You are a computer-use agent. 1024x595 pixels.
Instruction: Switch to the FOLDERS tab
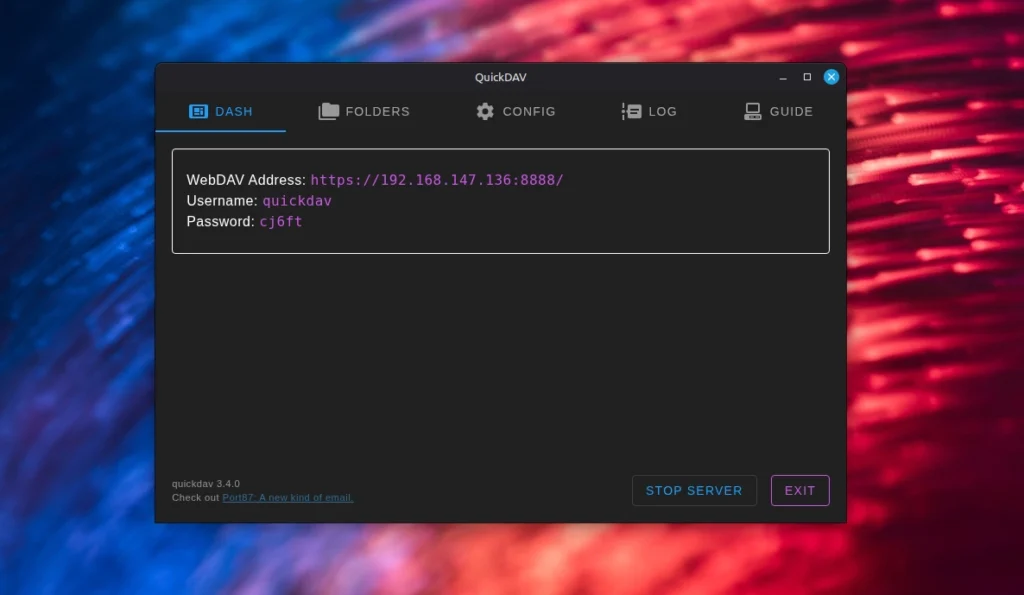375,111
